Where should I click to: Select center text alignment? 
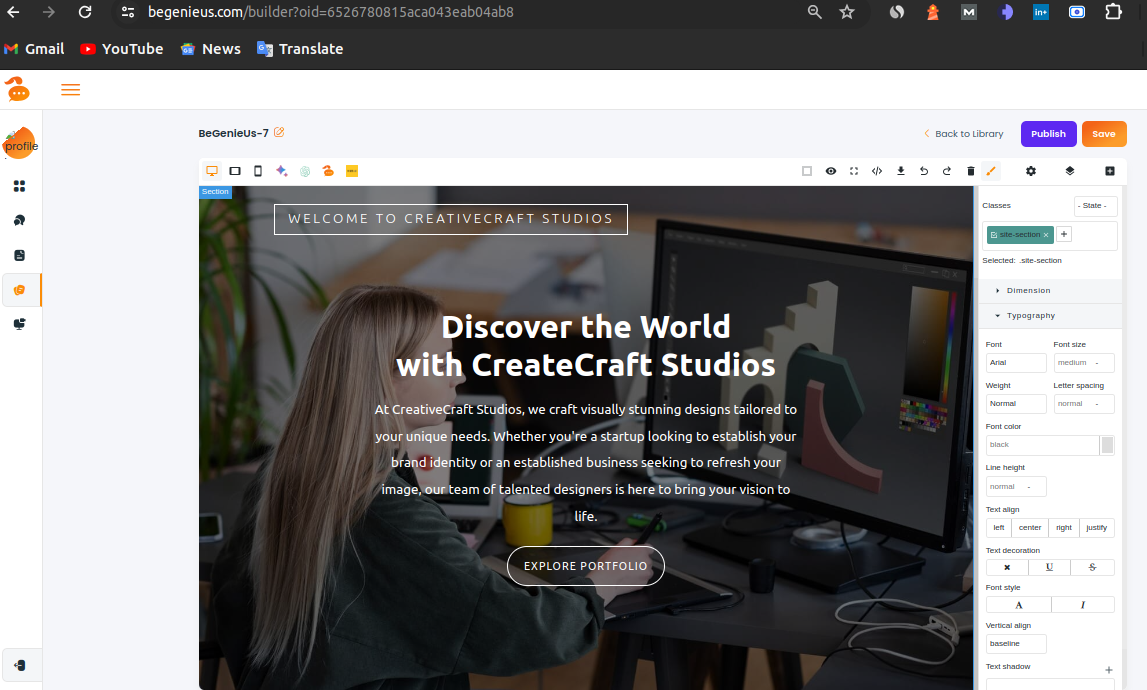tap(1030, 528)
